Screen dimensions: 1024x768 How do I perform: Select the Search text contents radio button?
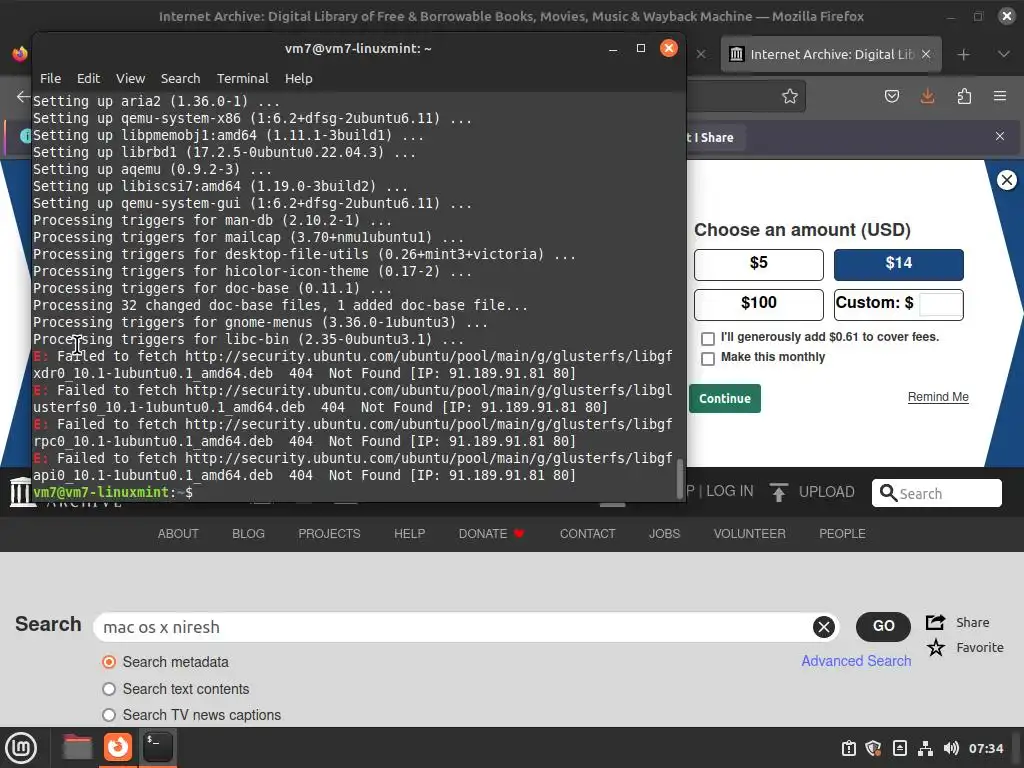[109, 689]
